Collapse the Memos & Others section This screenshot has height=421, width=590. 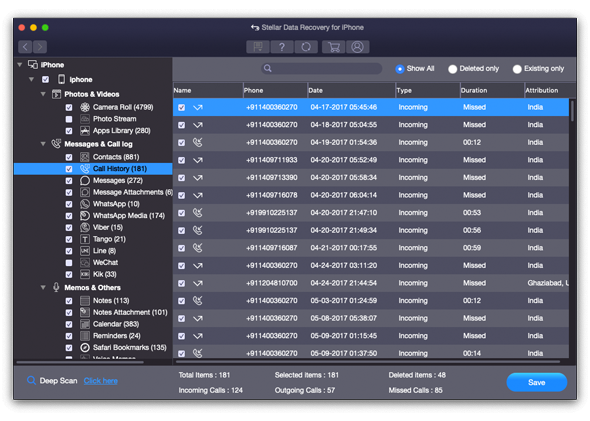pos(43,287)
